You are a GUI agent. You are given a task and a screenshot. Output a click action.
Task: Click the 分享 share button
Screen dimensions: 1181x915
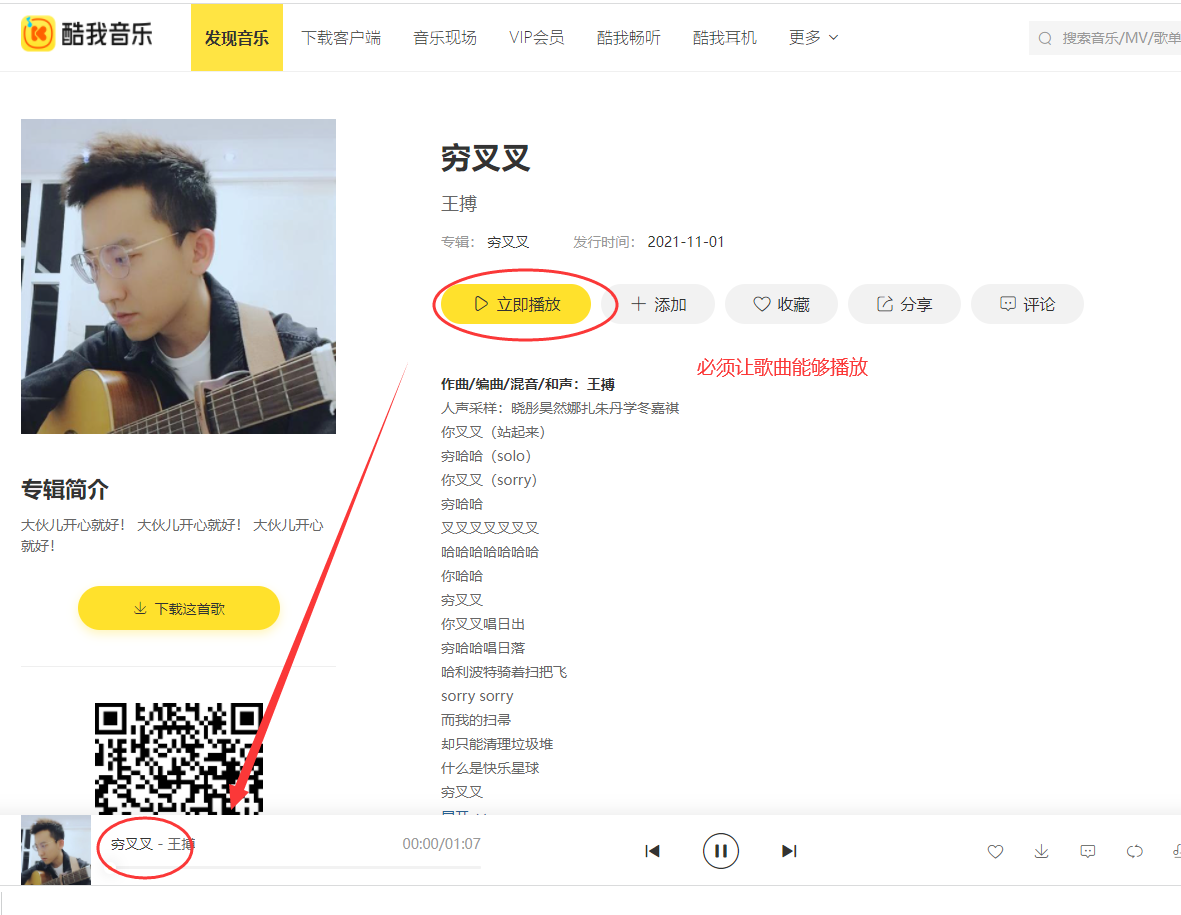tap(904, 304)
